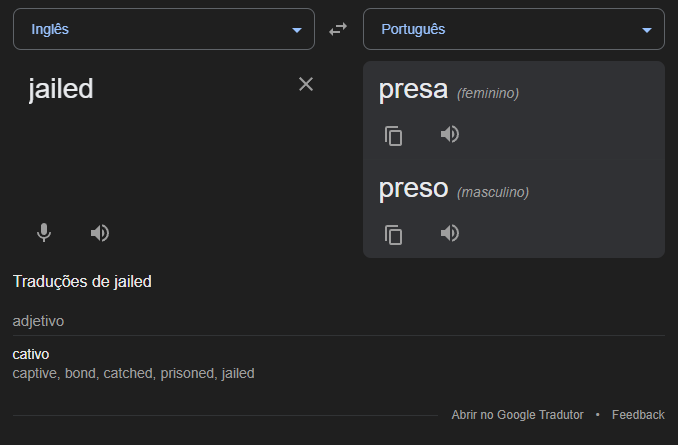Open 'Abrir no Google Tradutor' link
Viewport: 678px width, 445px height.
pyautogui.click(x=518, y=415)
